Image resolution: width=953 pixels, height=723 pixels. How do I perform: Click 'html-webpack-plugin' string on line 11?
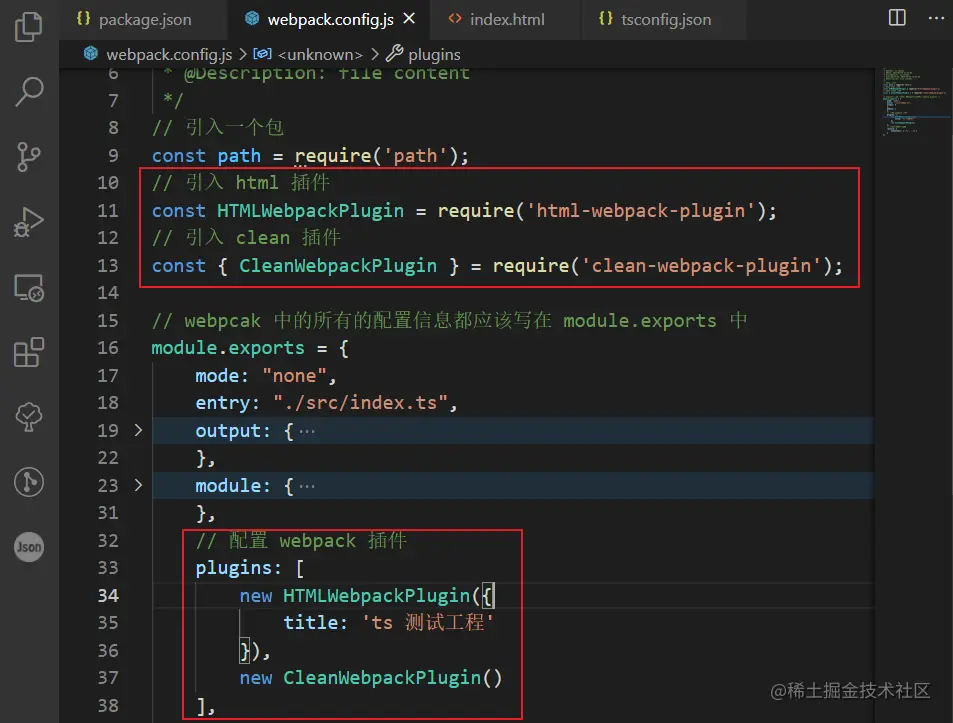pyautogui.click(x=641, y=211)
